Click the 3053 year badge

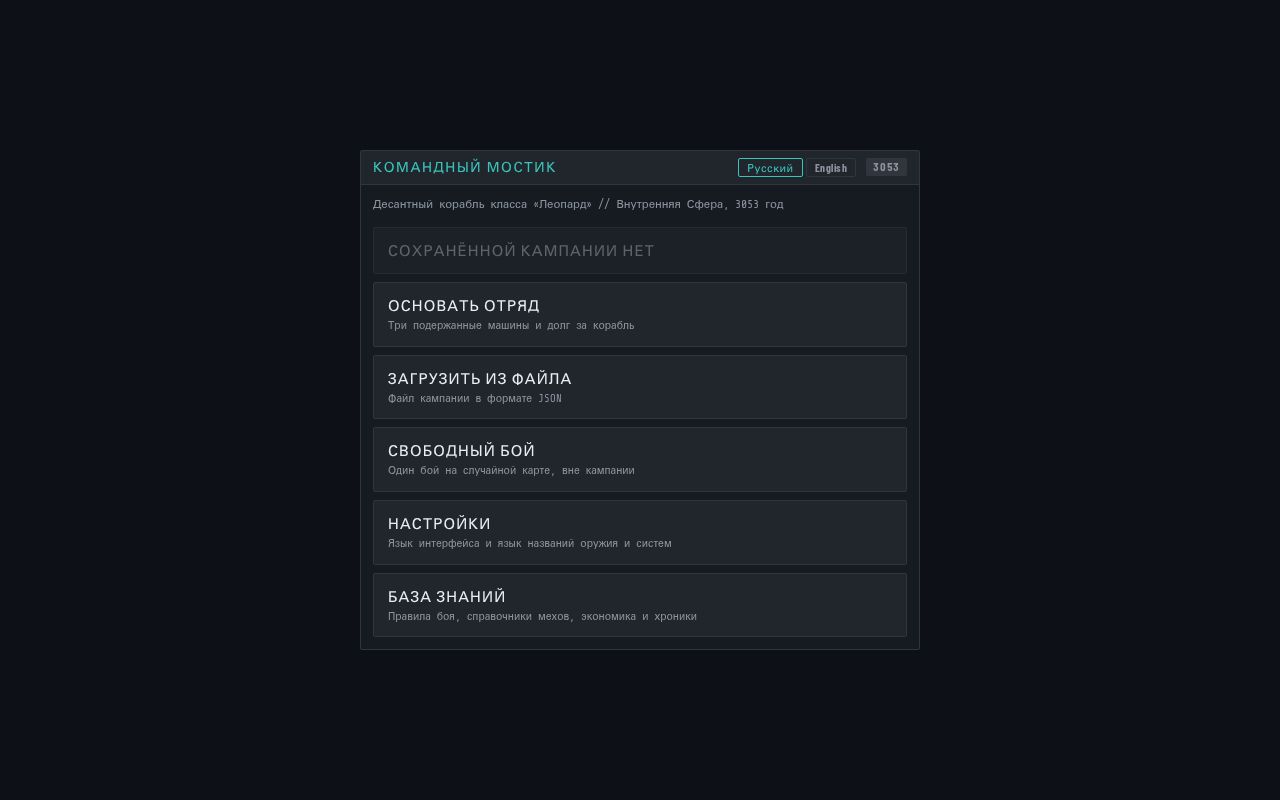coord(886,167)
